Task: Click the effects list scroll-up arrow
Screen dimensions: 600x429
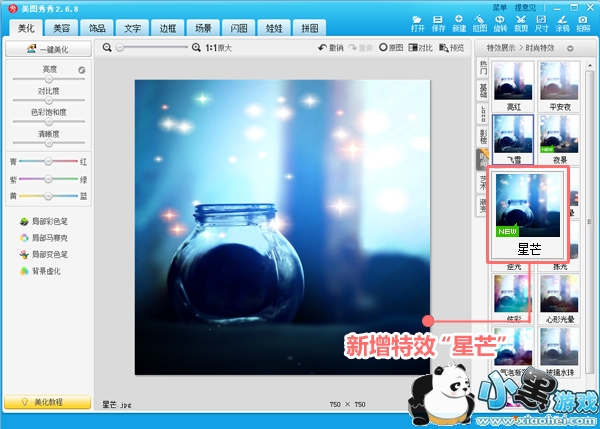Action: click(x=590, y=65)
